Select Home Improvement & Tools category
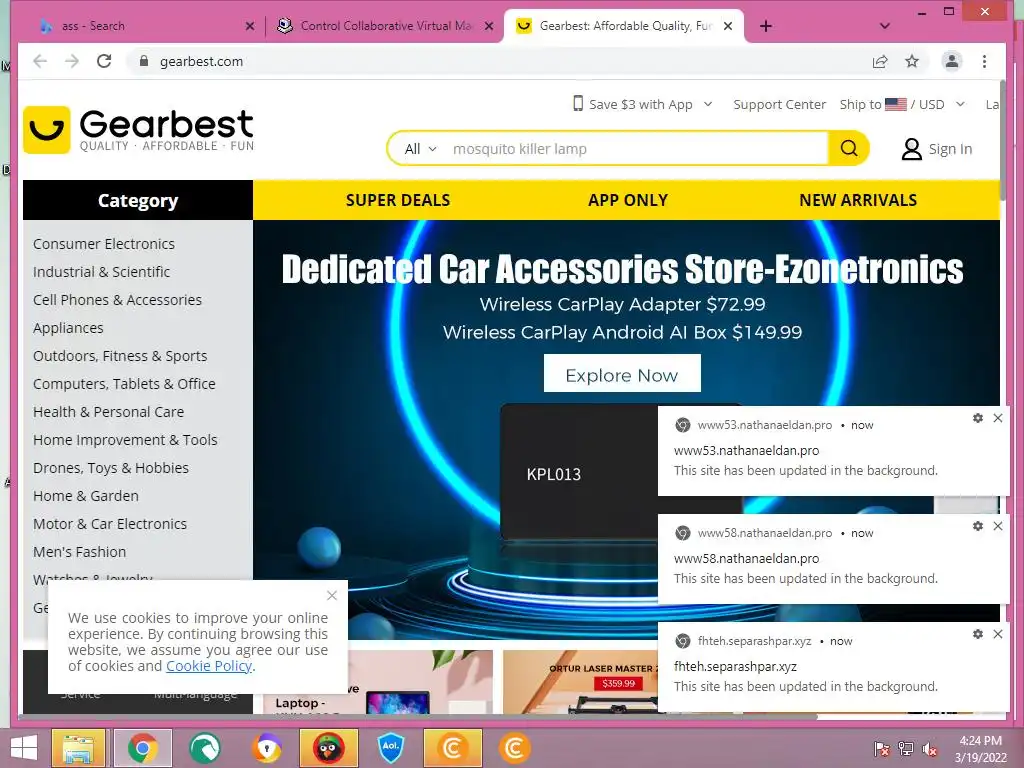 125,440
